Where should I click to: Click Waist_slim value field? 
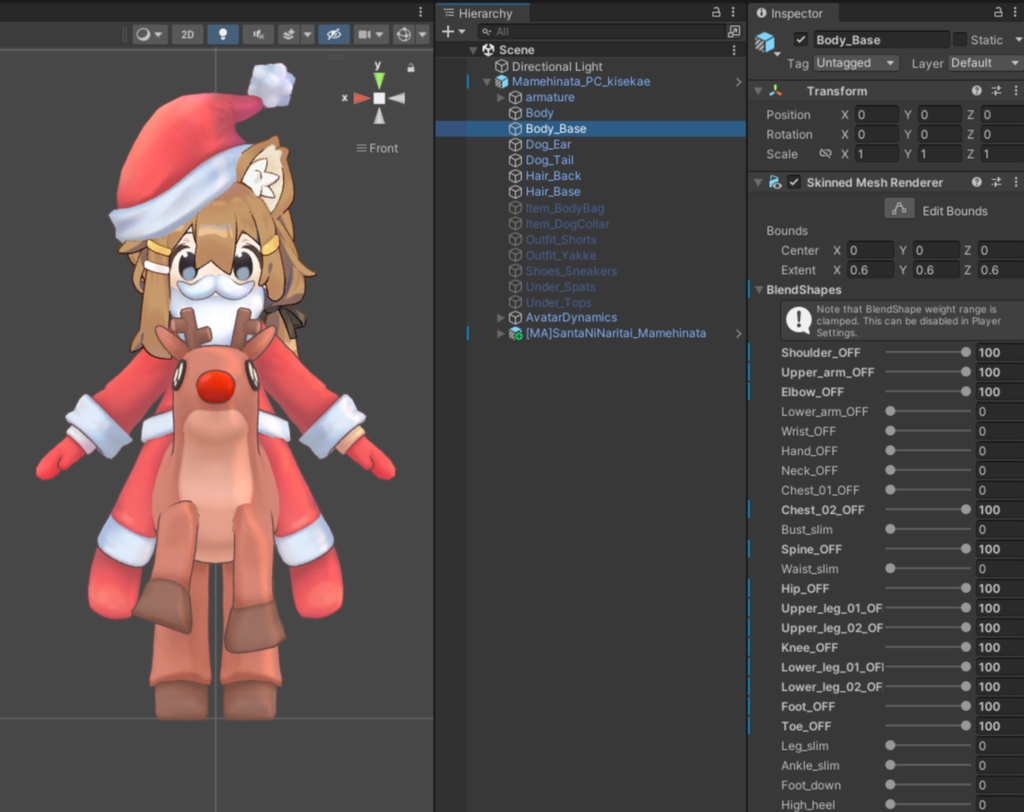coord(999,568)
